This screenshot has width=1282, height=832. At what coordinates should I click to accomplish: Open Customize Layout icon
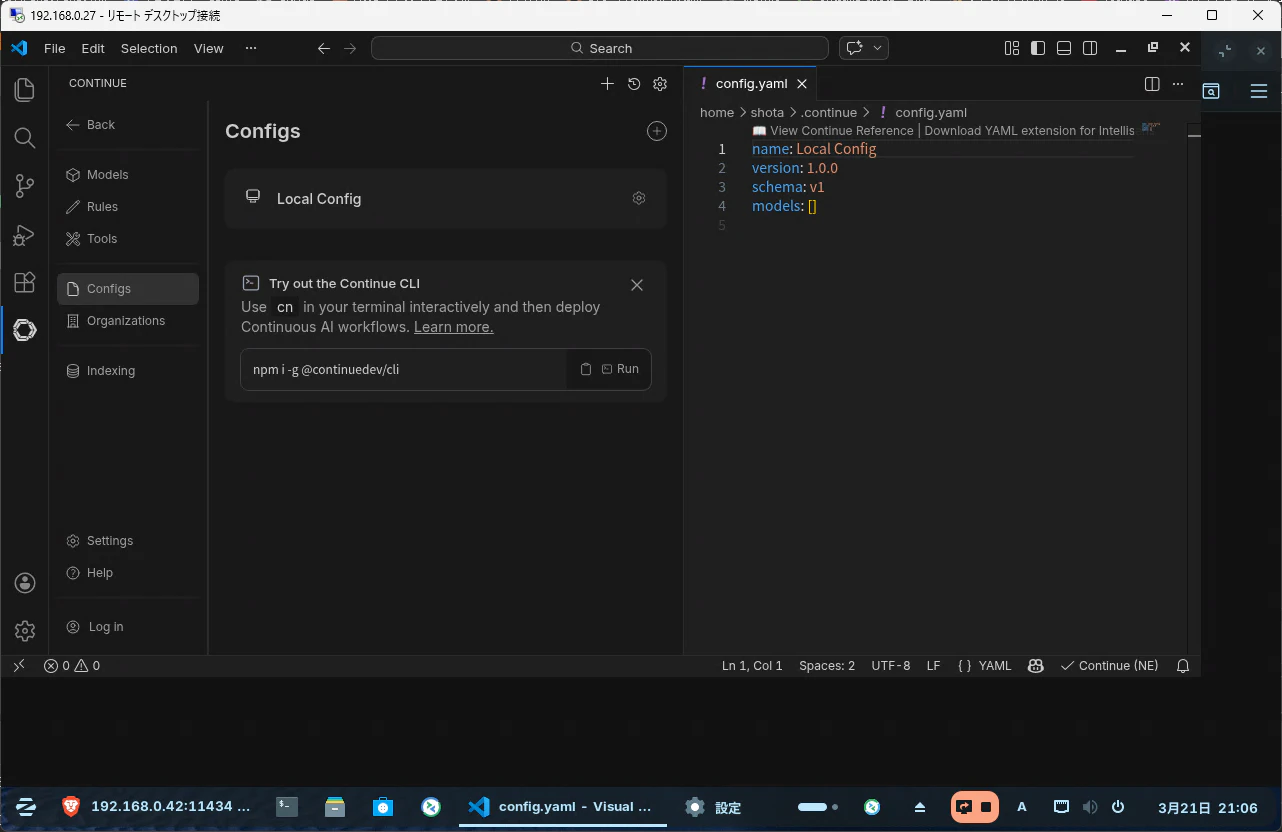(x=1012, y=48)
